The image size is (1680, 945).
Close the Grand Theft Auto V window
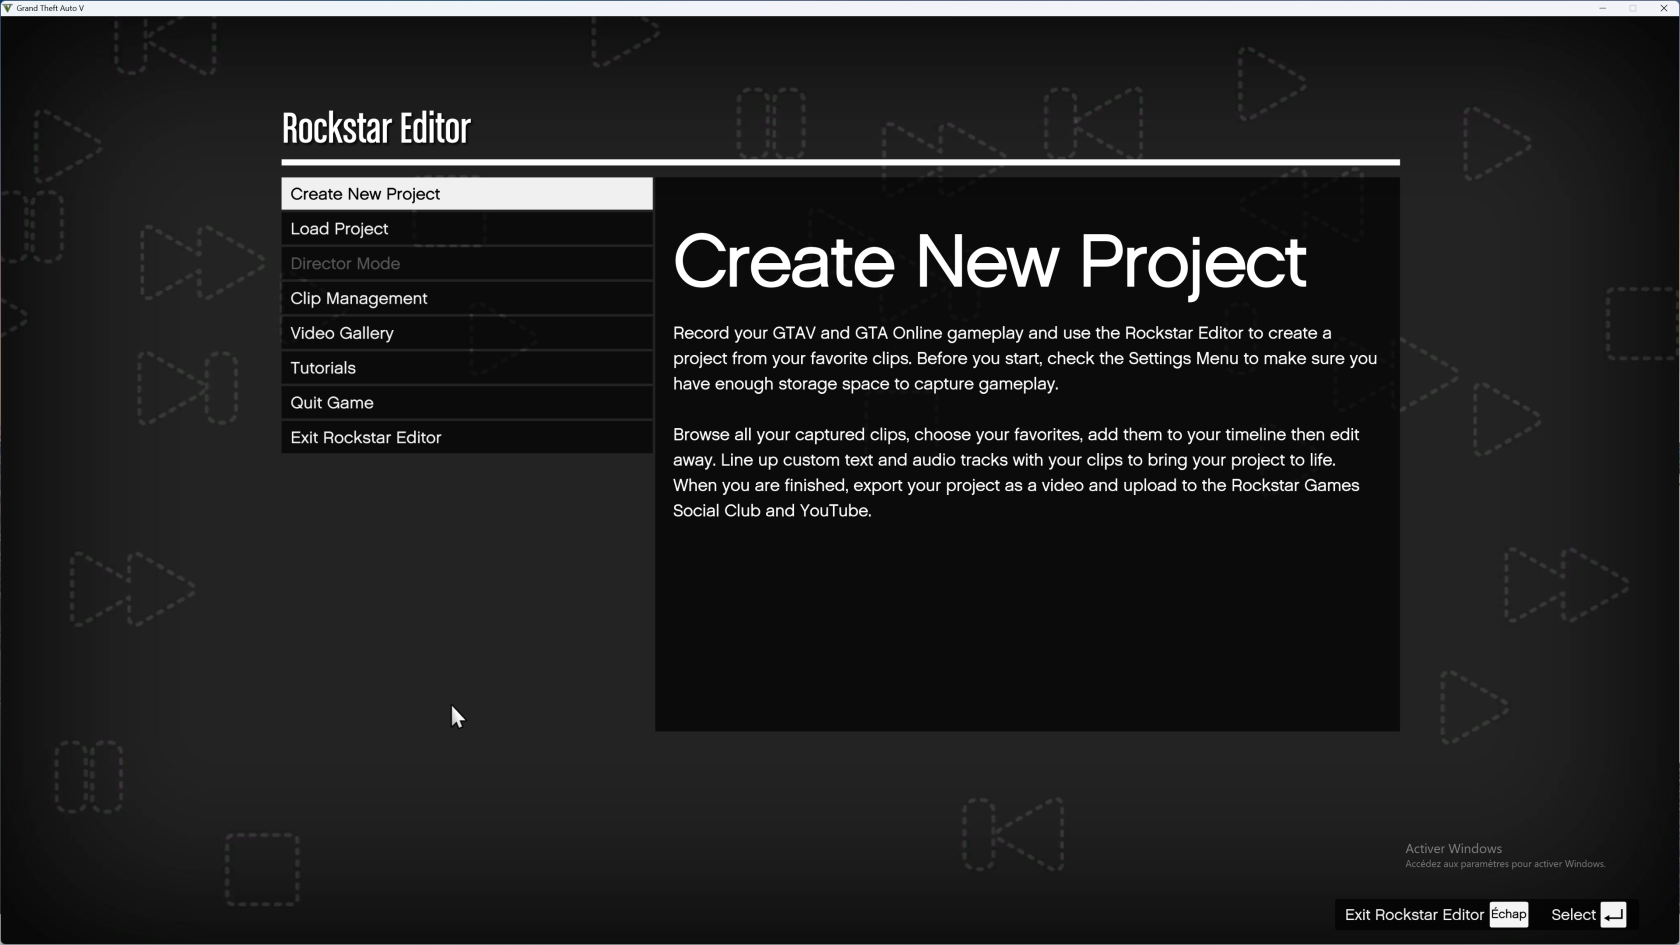click(x=1664, y=8)
